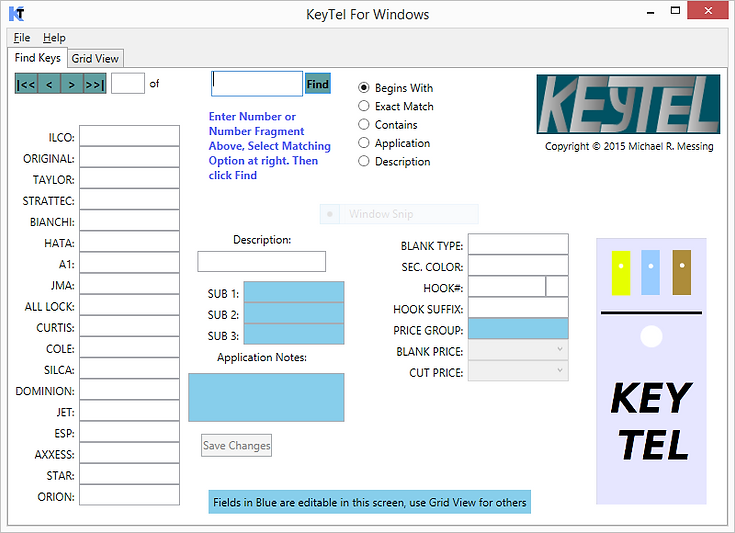Viewport: 735px width, 533px height.
Task: Click the ALL LOCK field
Action: tap(129, 305)
